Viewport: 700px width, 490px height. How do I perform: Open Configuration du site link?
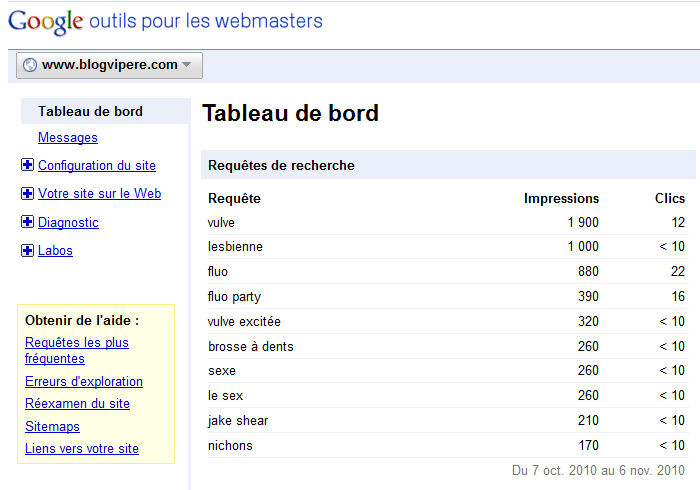click(97, 166)
